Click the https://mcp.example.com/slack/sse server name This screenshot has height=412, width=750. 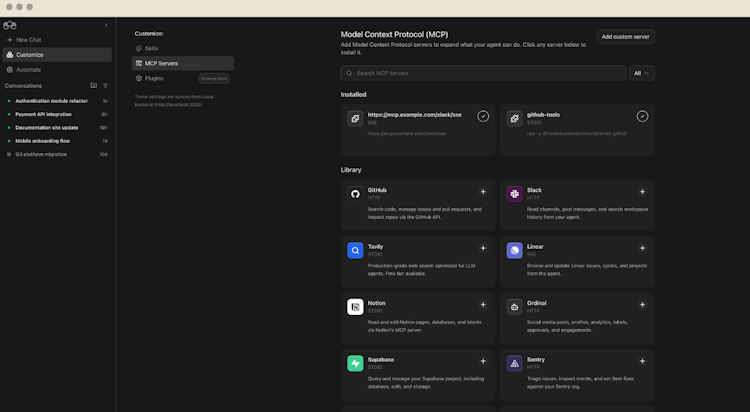[x=415, y=114]
